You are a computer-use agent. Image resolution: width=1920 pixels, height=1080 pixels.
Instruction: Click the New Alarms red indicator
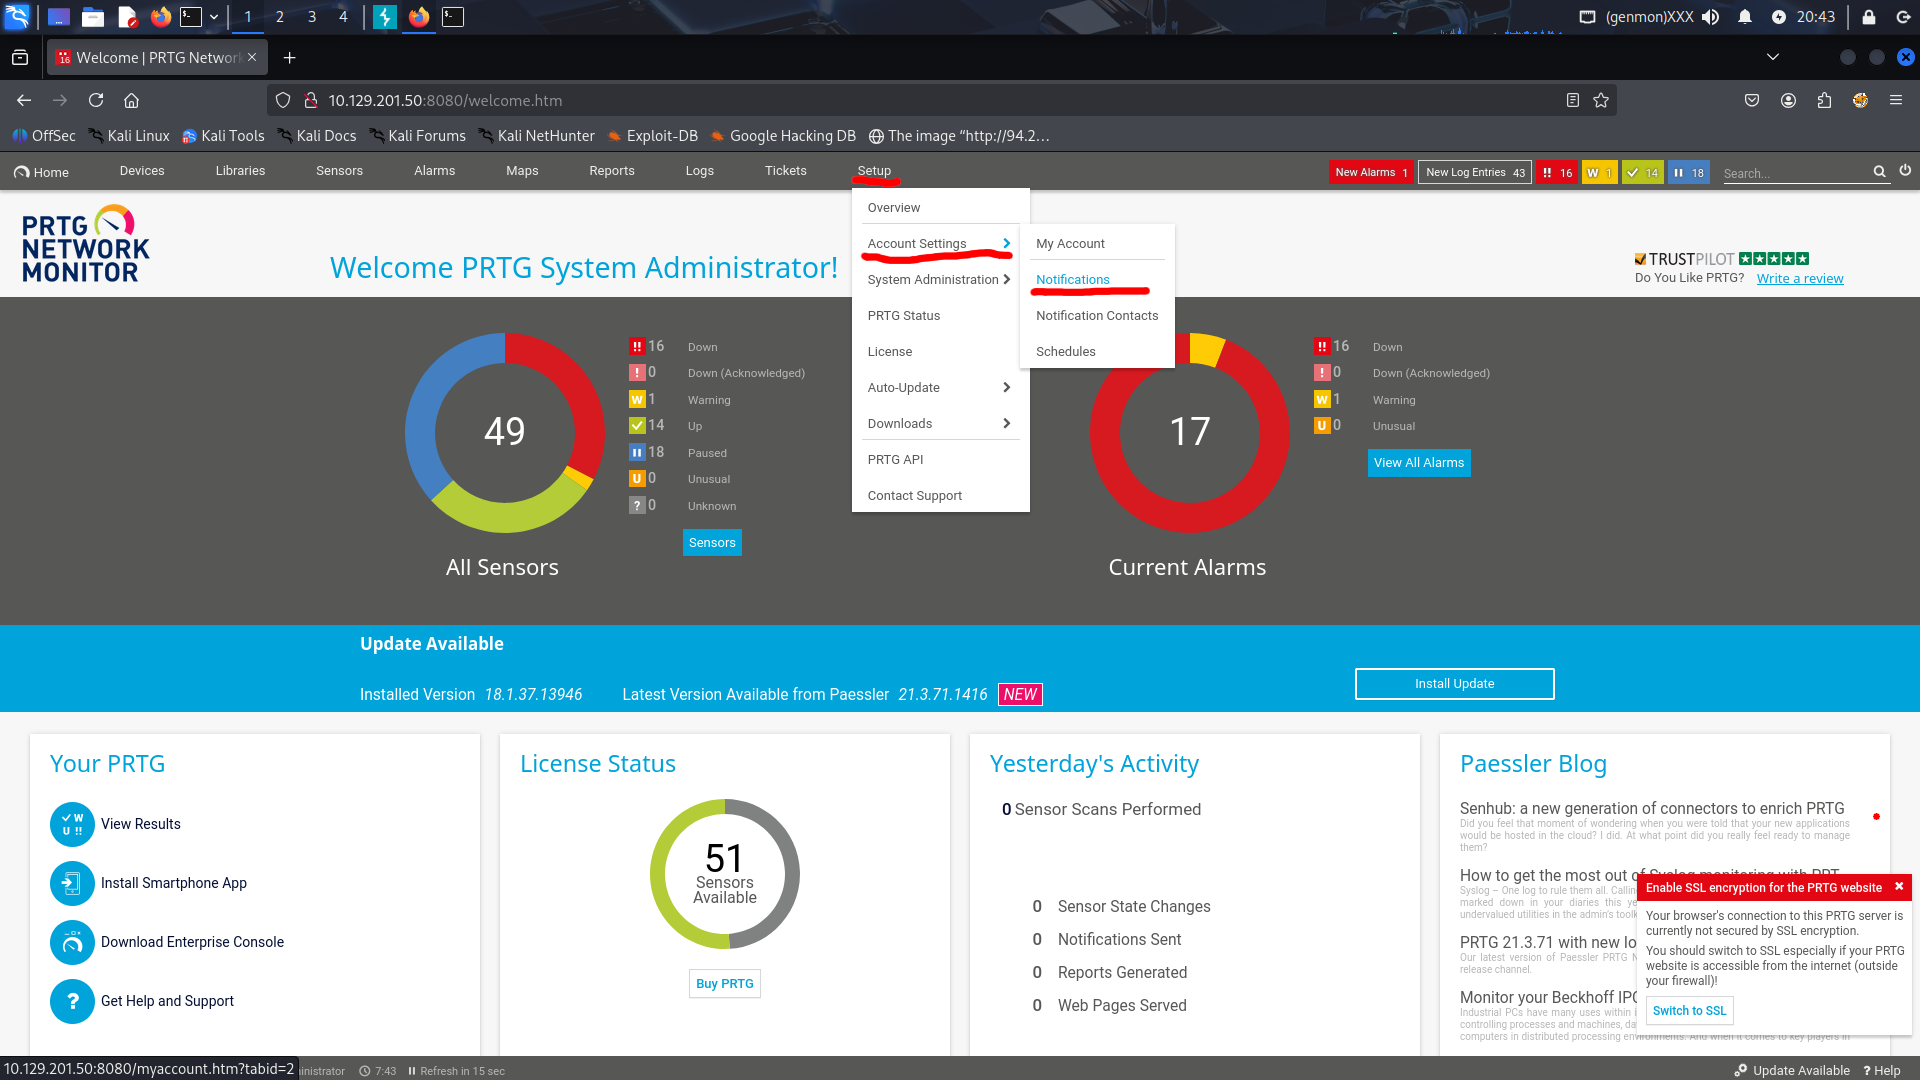tap(1370, 173)
